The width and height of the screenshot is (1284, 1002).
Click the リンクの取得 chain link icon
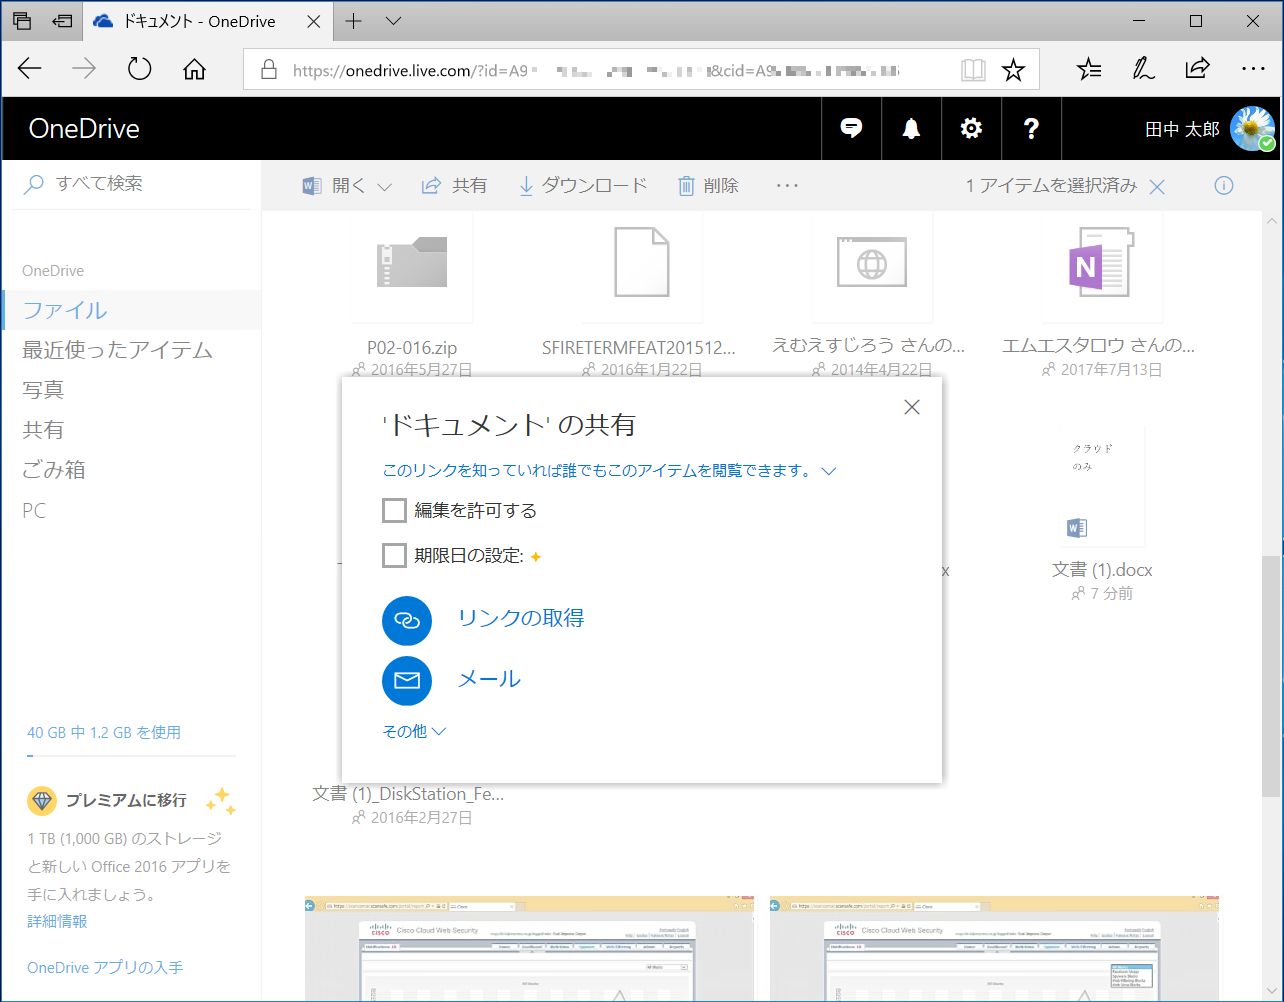coord(407,620)
